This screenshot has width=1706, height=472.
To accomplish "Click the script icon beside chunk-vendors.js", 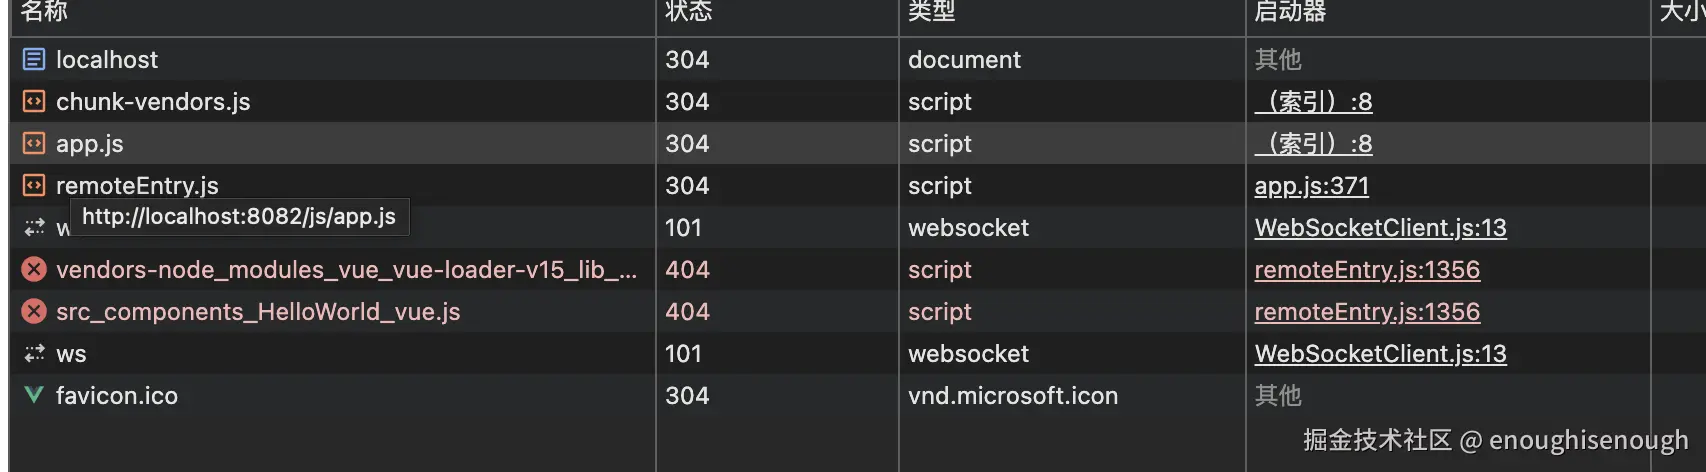I will click(33, 102).
